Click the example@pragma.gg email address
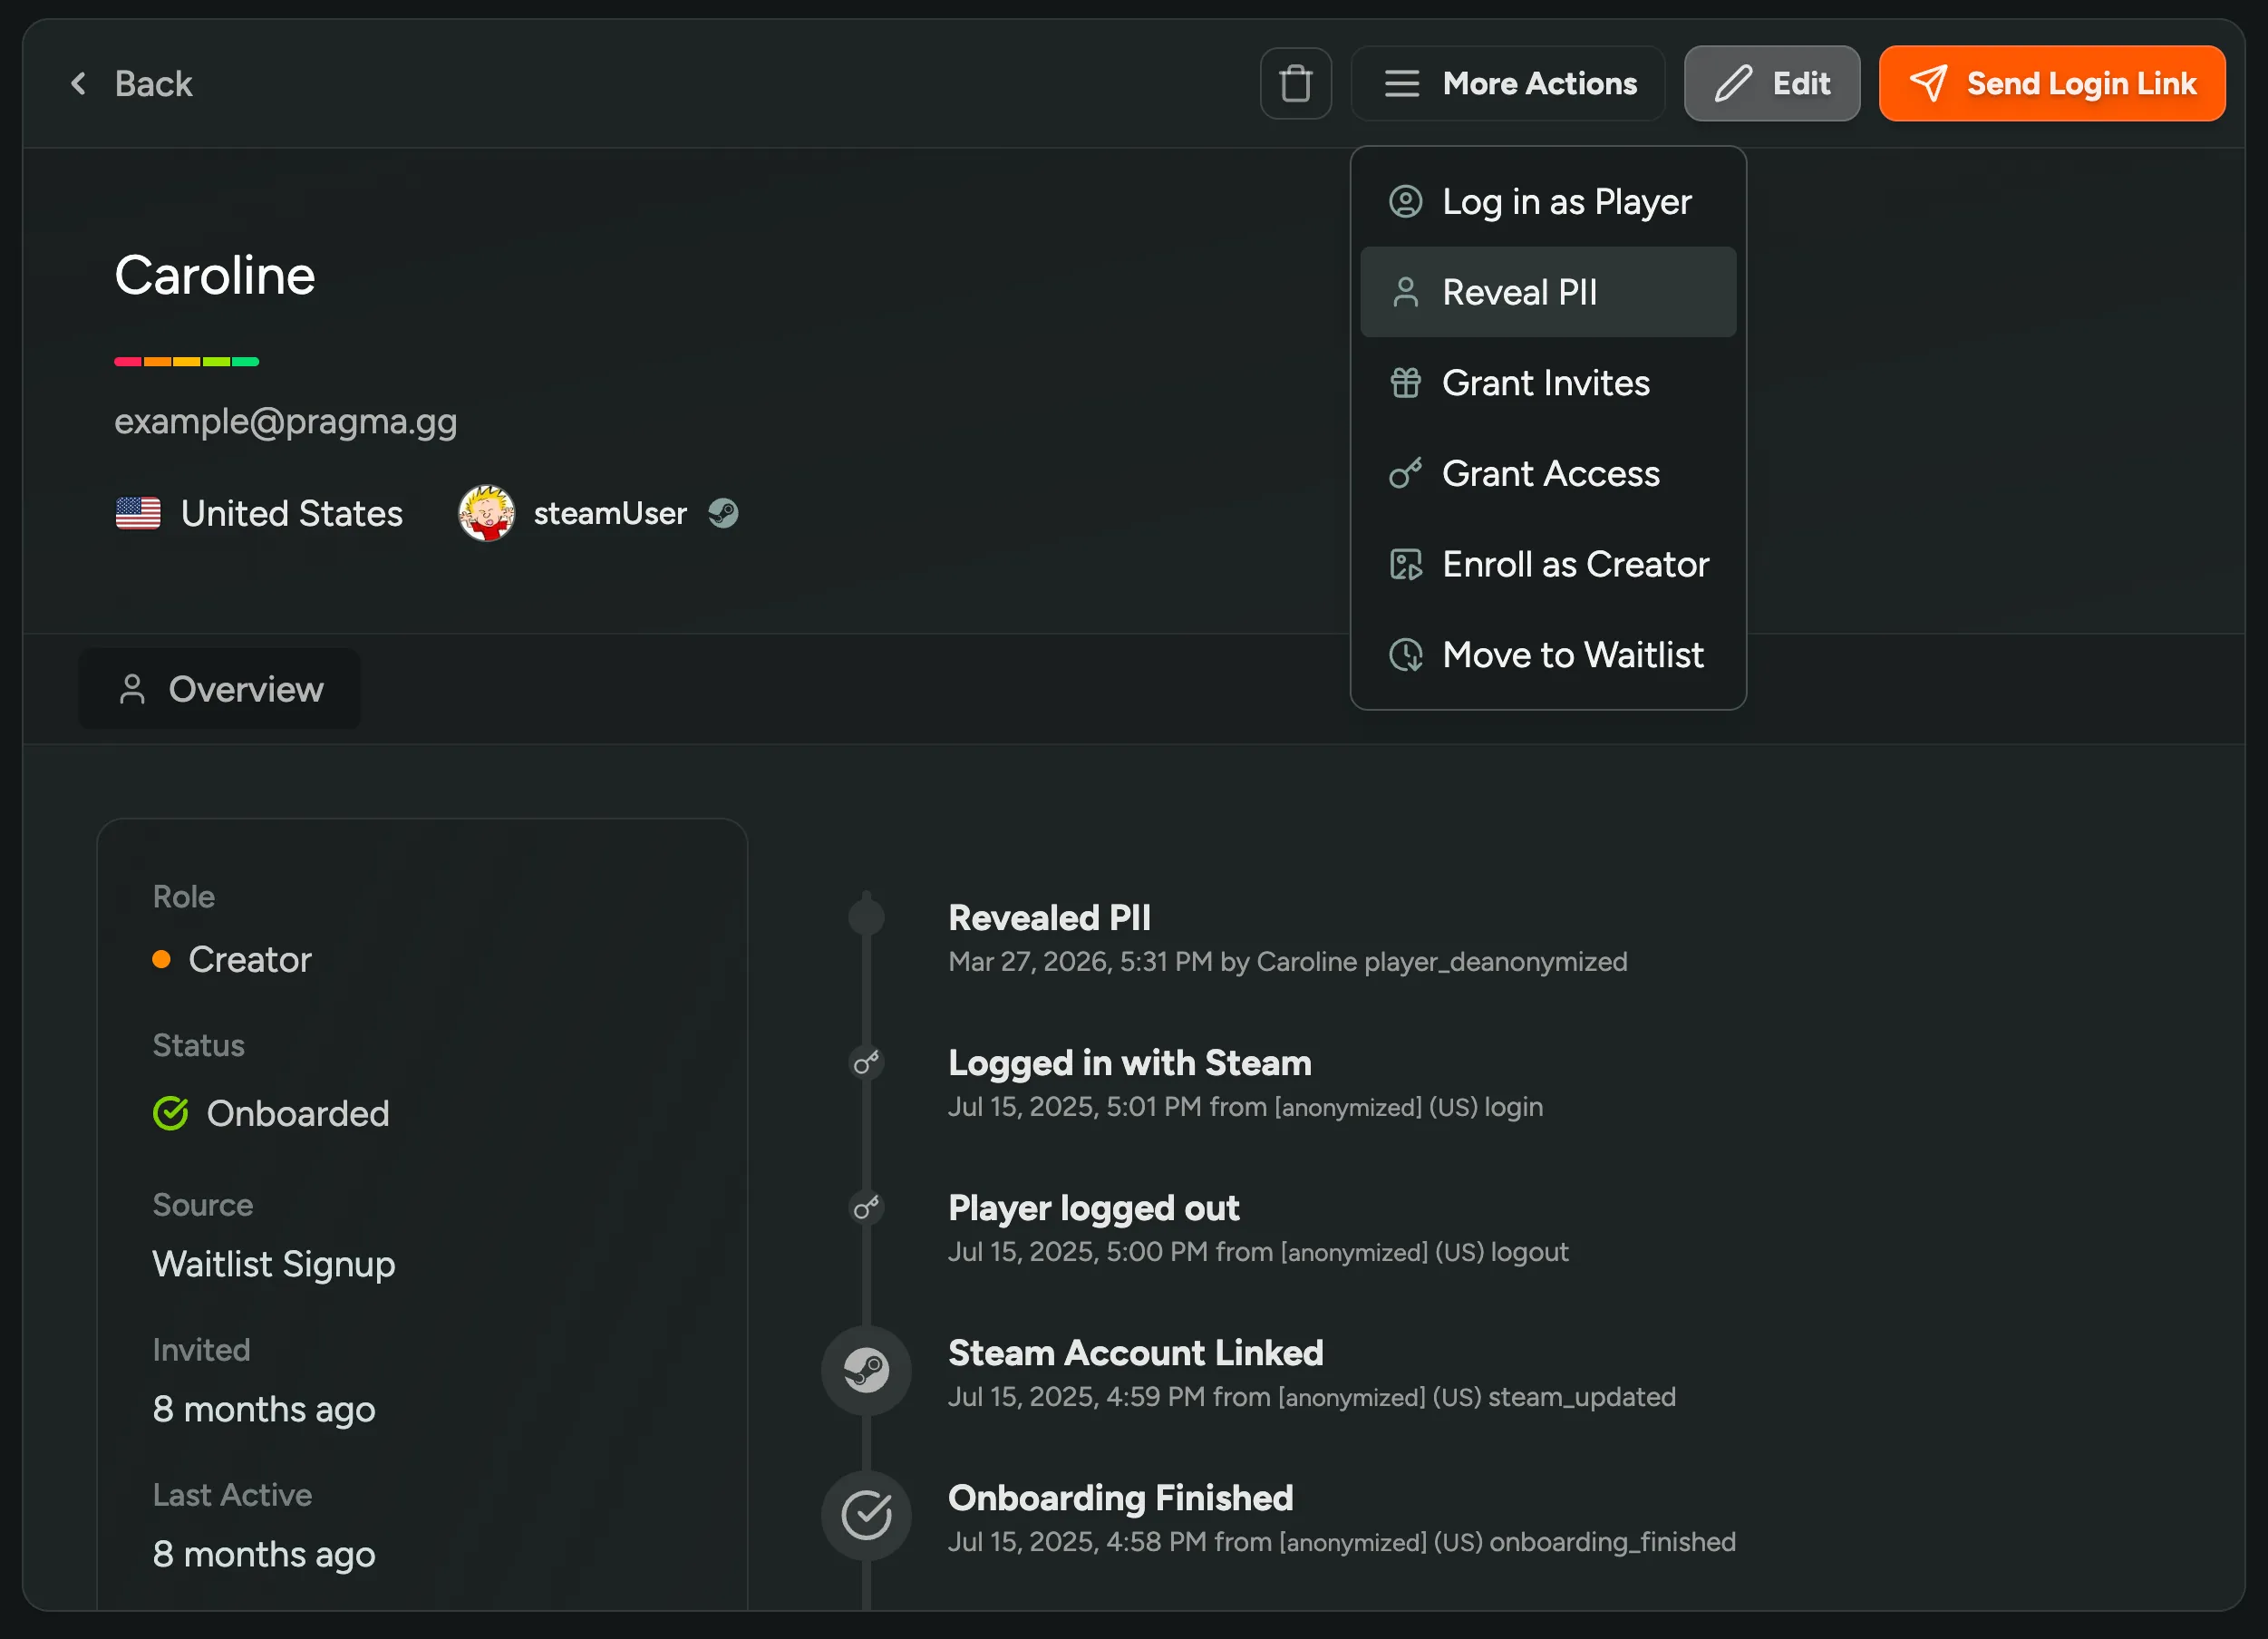This screenshot has height=1639, width=2268. 286,422
